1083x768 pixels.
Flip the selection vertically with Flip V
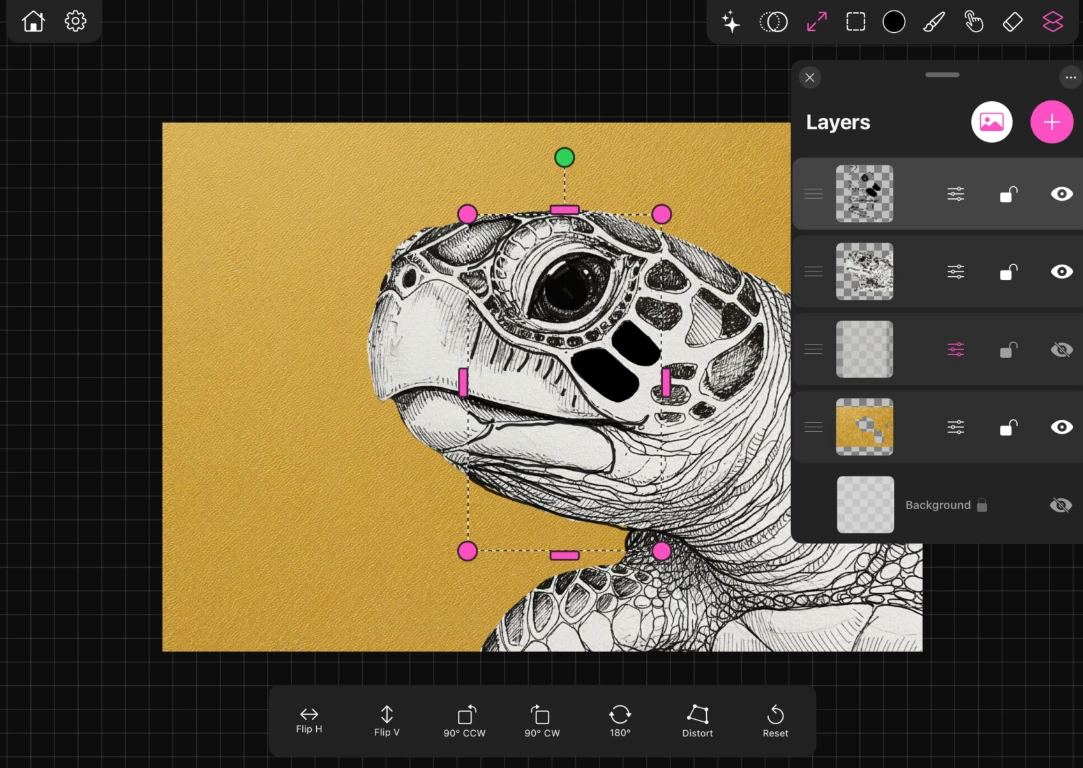(x=387, y=720)
